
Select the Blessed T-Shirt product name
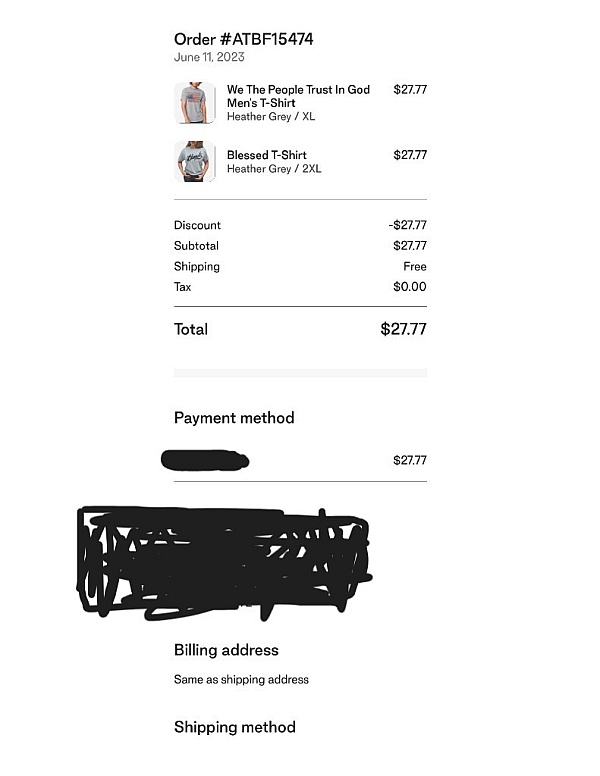(266, 155)
